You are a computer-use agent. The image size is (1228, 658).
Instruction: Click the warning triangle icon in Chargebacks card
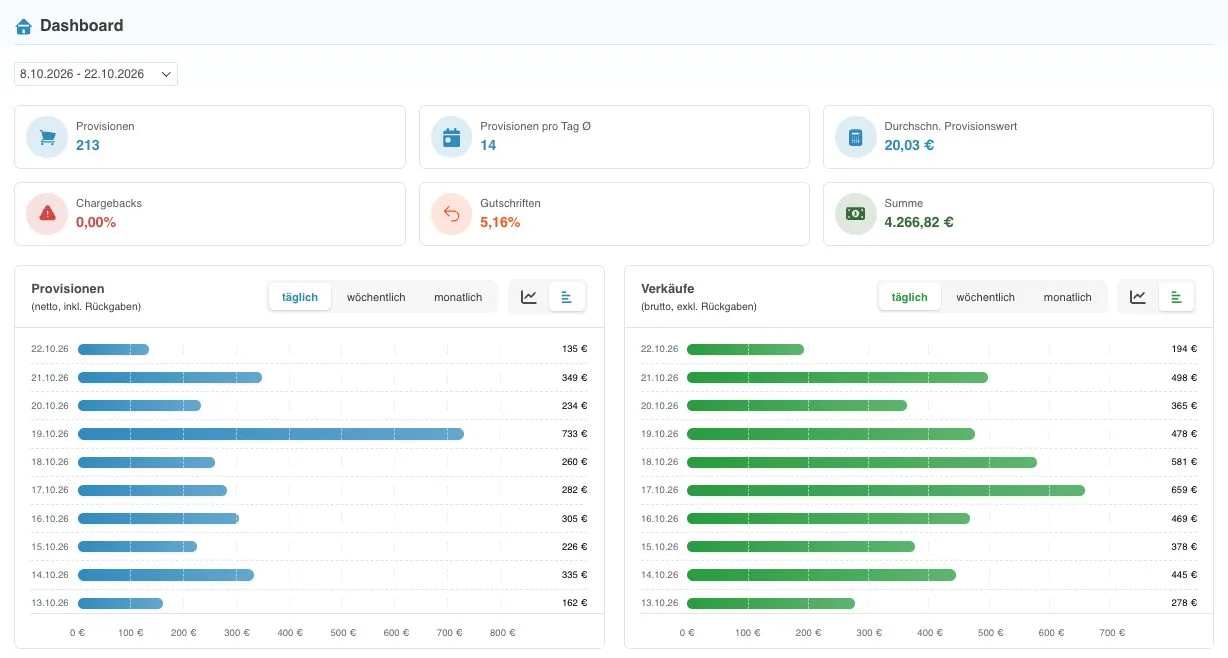point(47,213)
